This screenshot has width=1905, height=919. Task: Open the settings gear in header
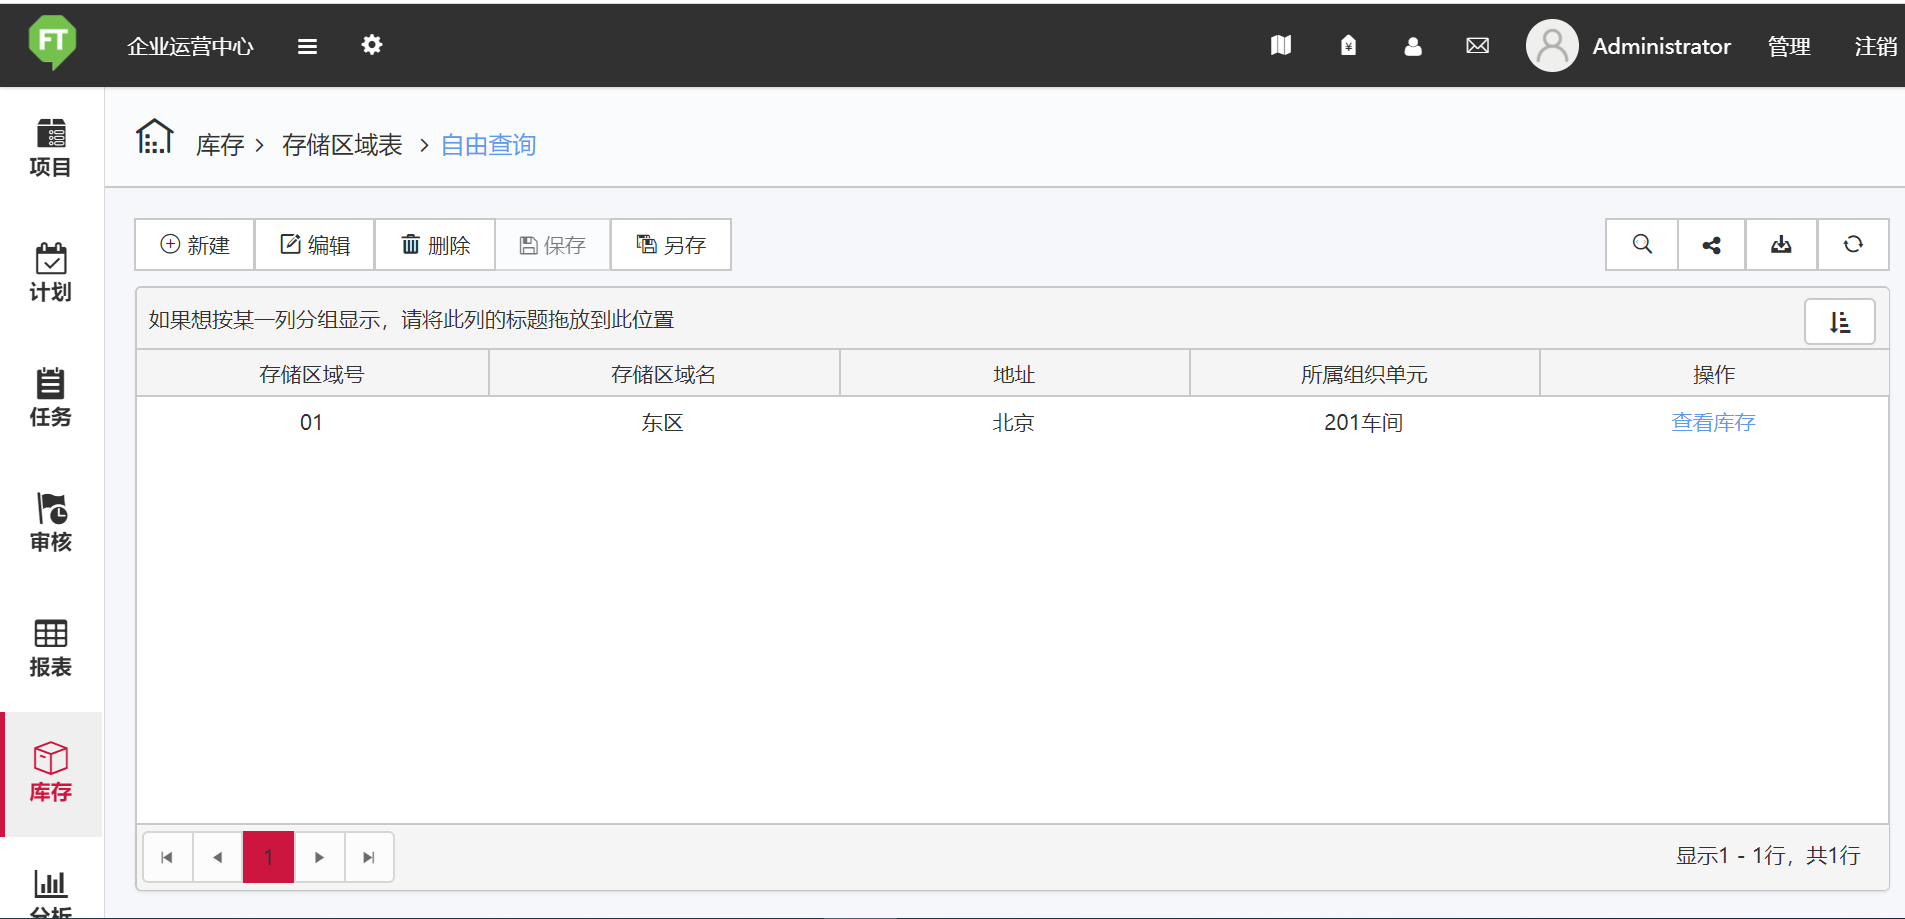click(372, 45)
